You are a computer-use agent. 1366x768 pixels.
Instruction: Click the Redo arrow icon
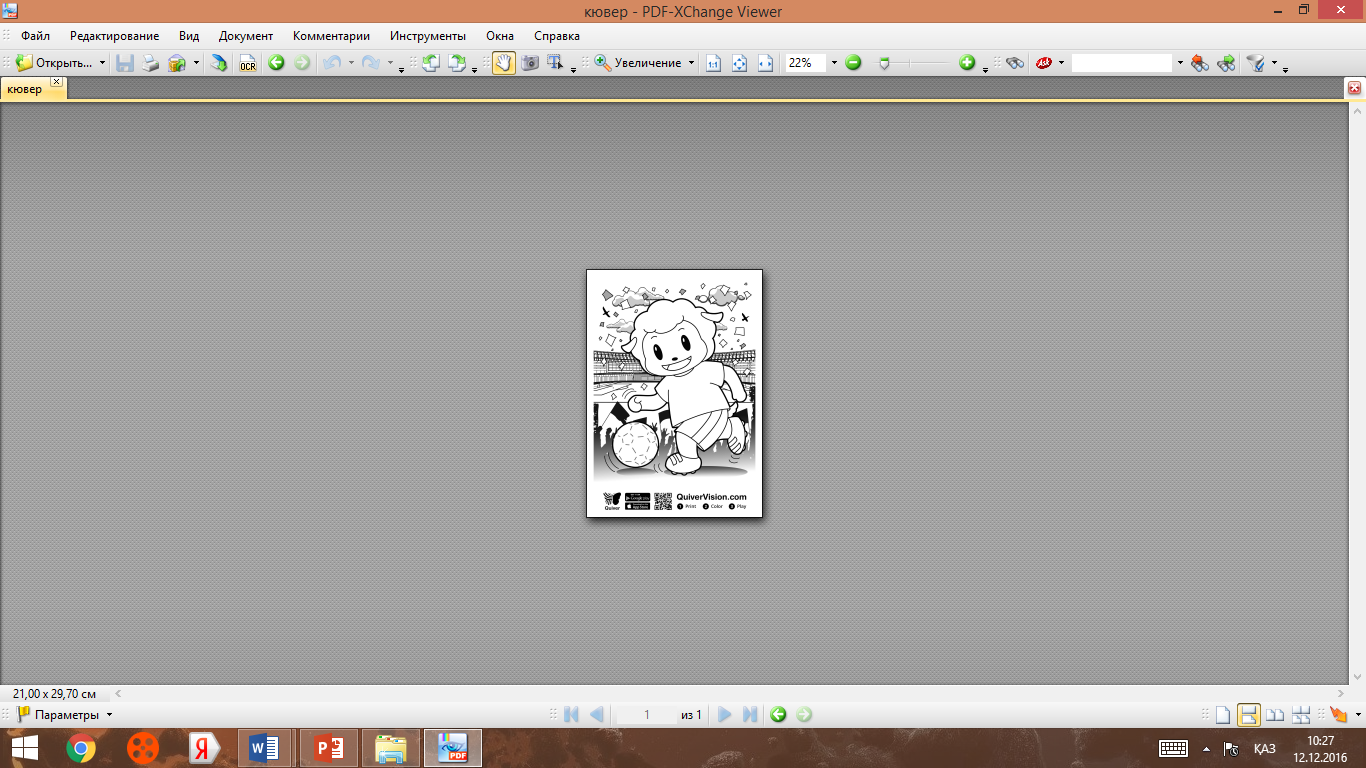[371, 63]
